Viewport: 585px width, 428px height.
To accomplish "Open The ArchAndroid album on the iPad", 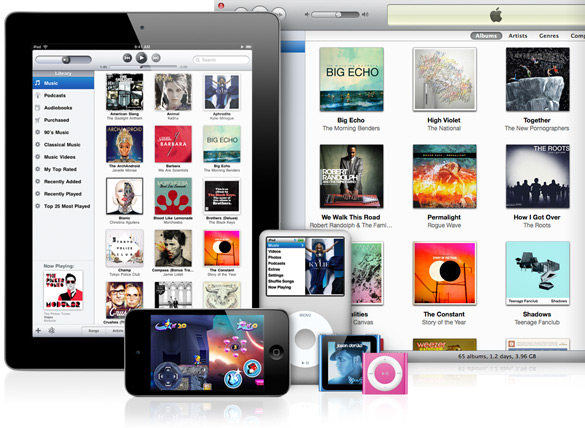I will (x=125, y=144).
